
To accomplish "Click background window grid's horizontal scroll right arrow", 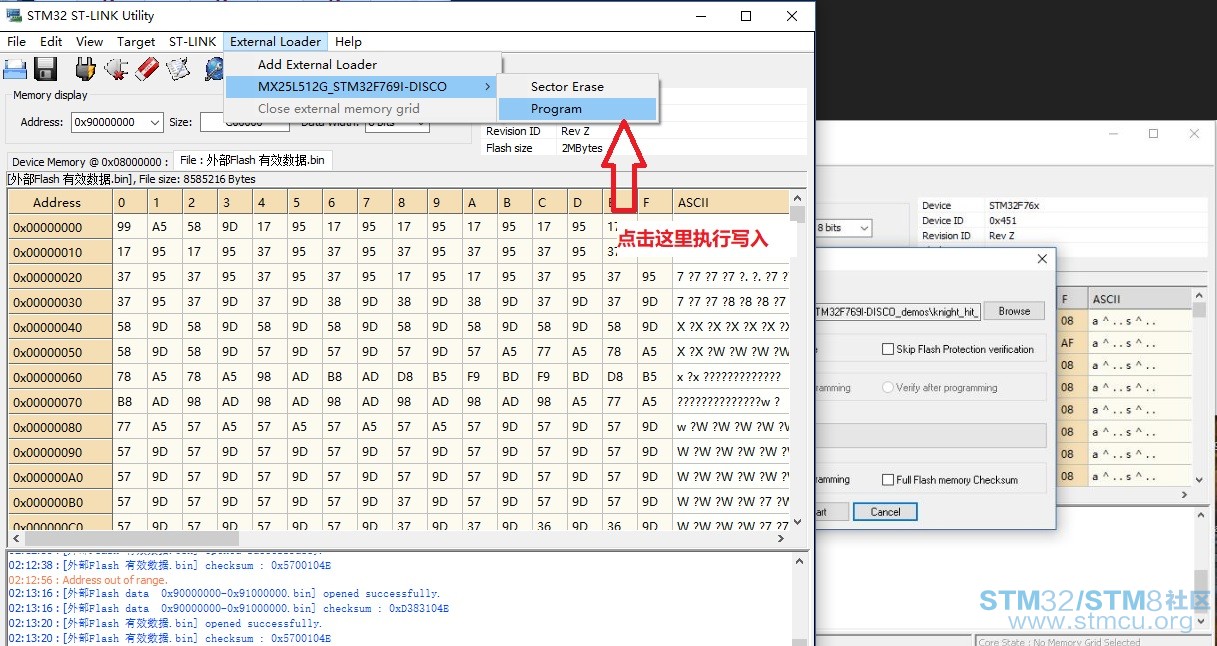I will pos(1185,495).
